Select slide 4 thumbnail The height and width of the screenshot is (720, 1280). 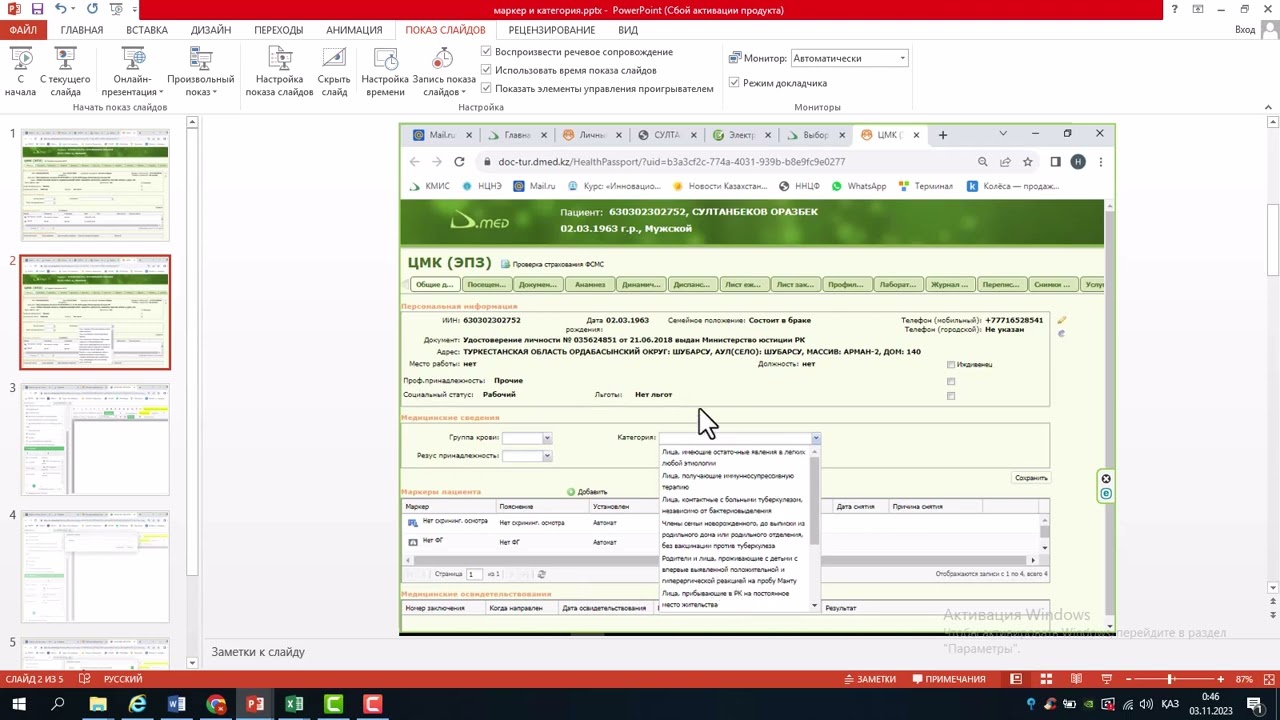pos(95,566)
